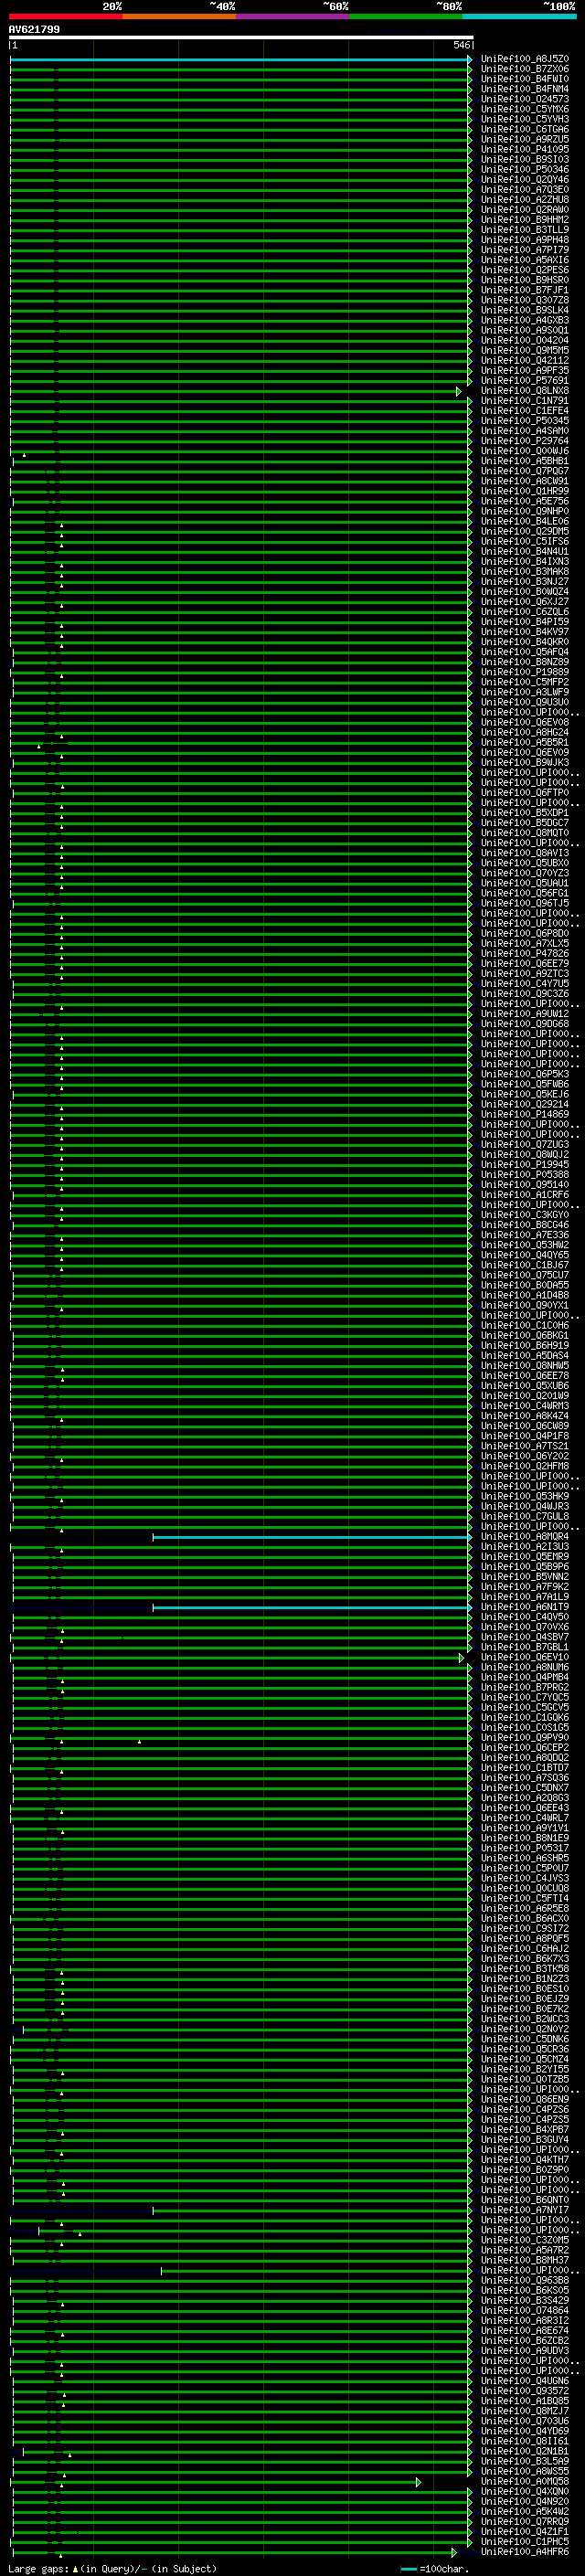Select the UniRef100_A5BHB1 hit label
Image resolution: width=585 pixels, height=2576 pixels.
(x=525, y=461)
